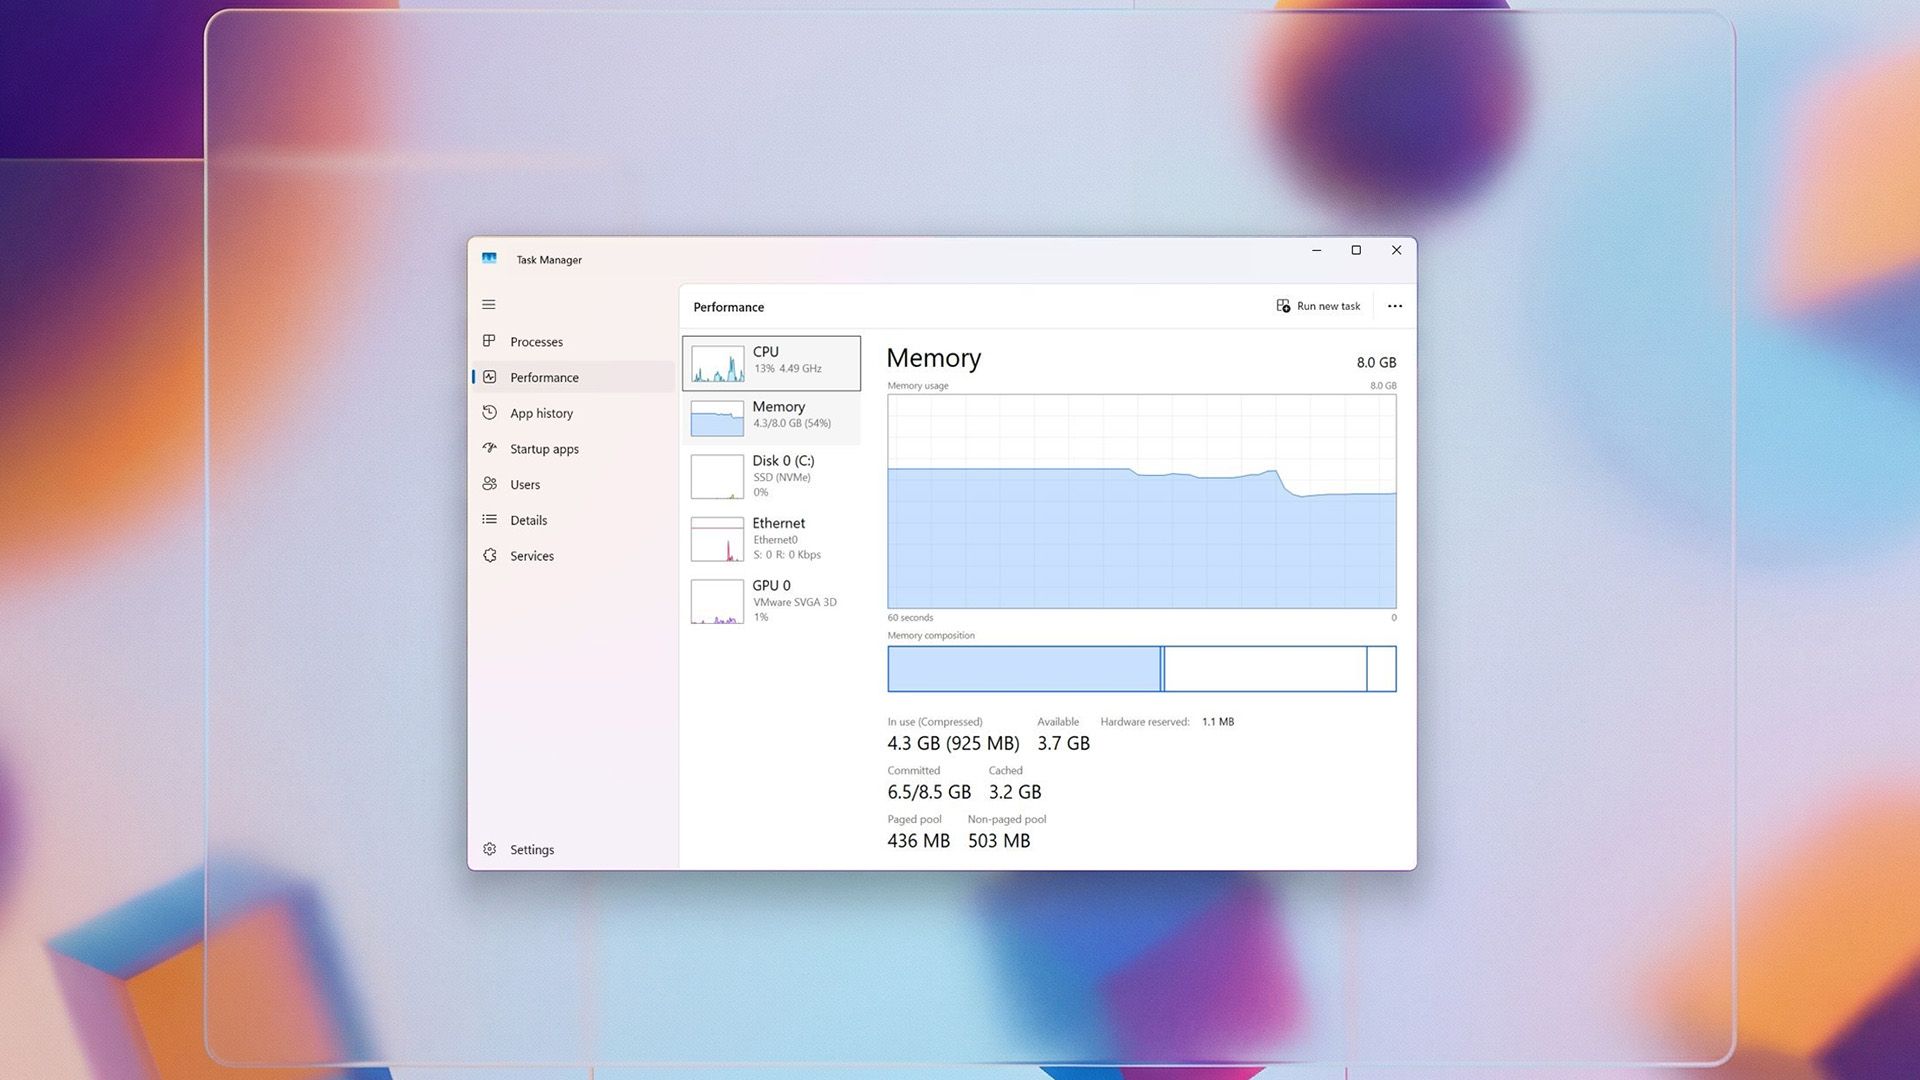View Disk 0 (C:) performance

click(771, 475)
